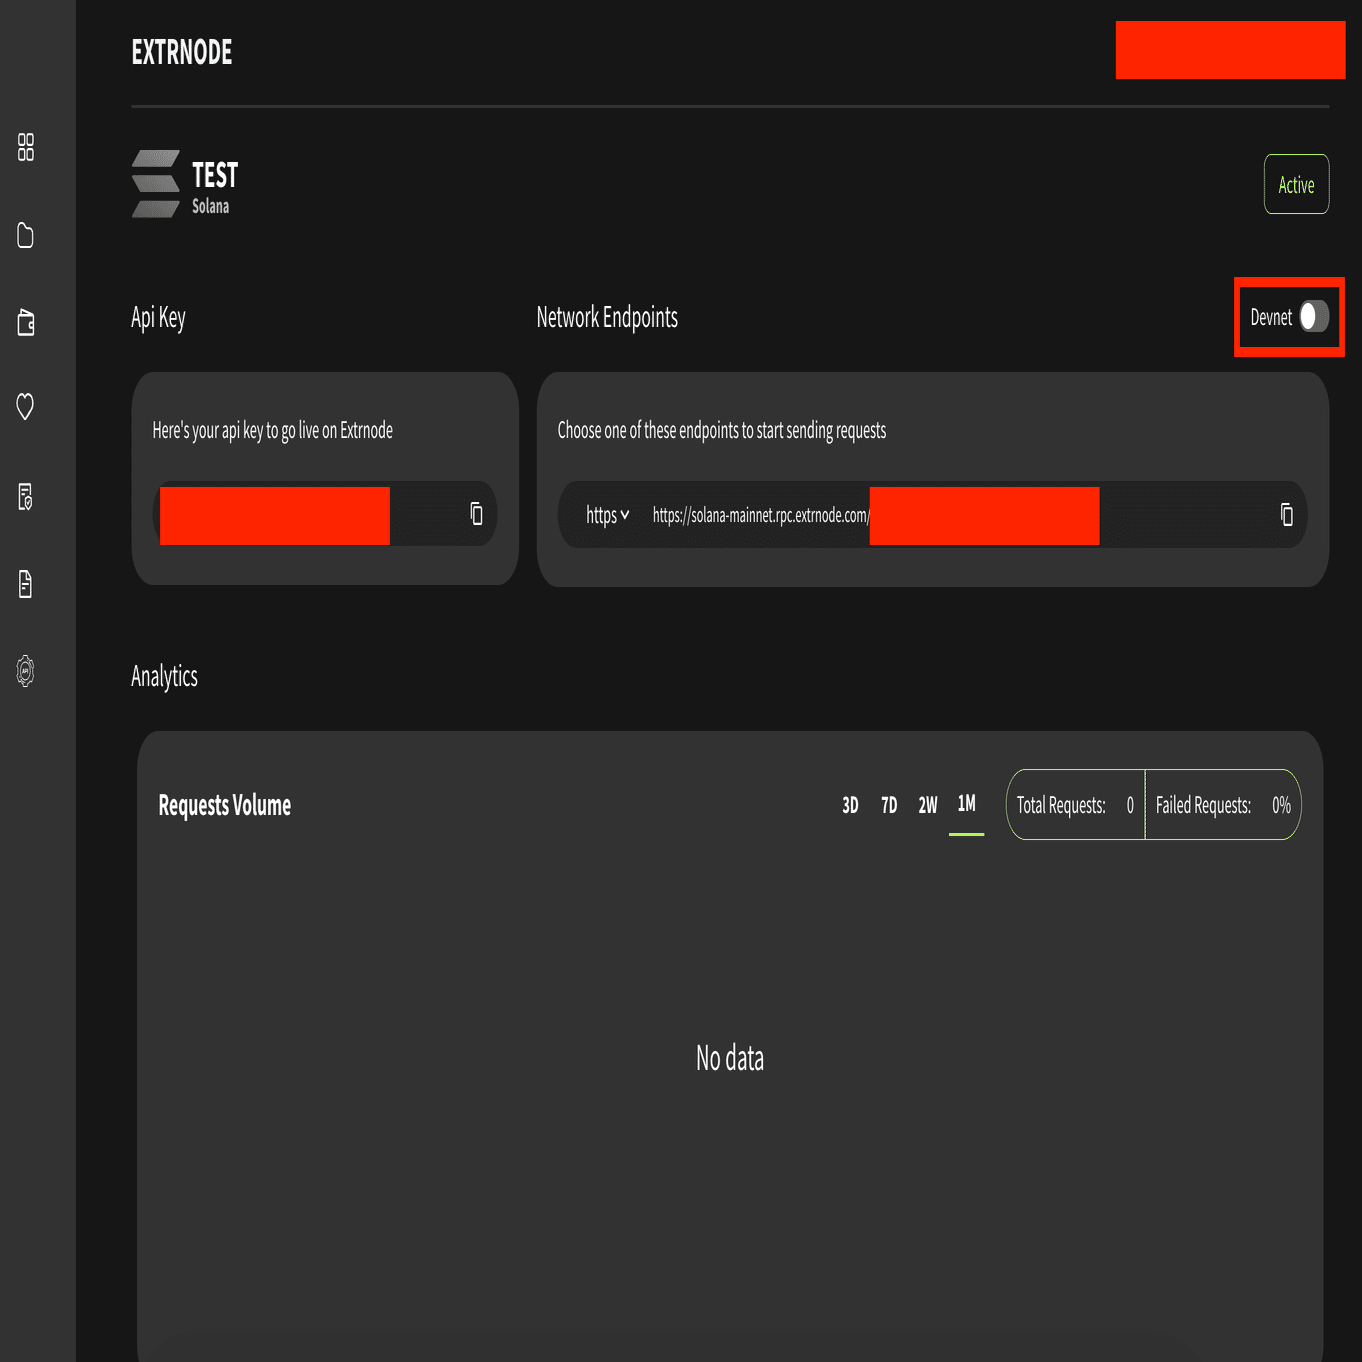The width and height of the screenshot is (1362, 1362).
Task: Click the EXTRNODE logo link
Action: click(182, 52)
